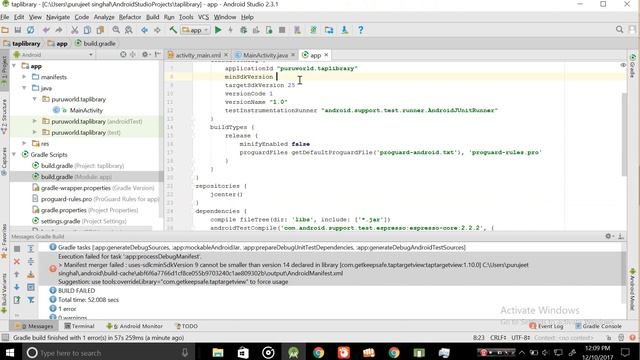Screen dimensions: 640x360
Task: Click the SDK Manager download icon
Action: point(344,30)
